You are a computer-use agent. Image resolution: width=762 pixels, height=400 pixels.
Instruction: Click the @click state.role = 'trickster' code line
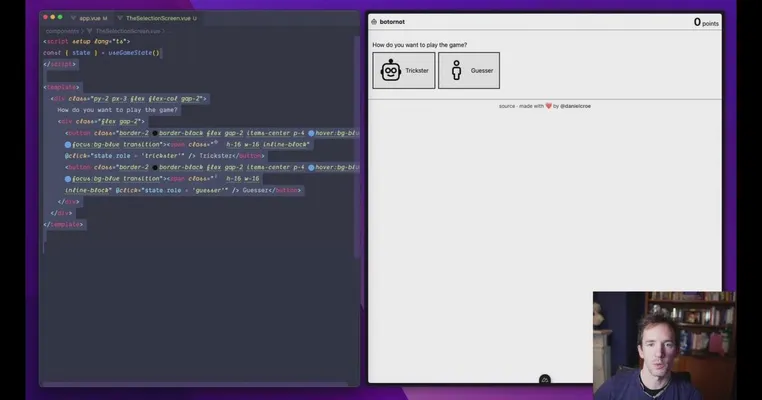(x=165, y=156)
